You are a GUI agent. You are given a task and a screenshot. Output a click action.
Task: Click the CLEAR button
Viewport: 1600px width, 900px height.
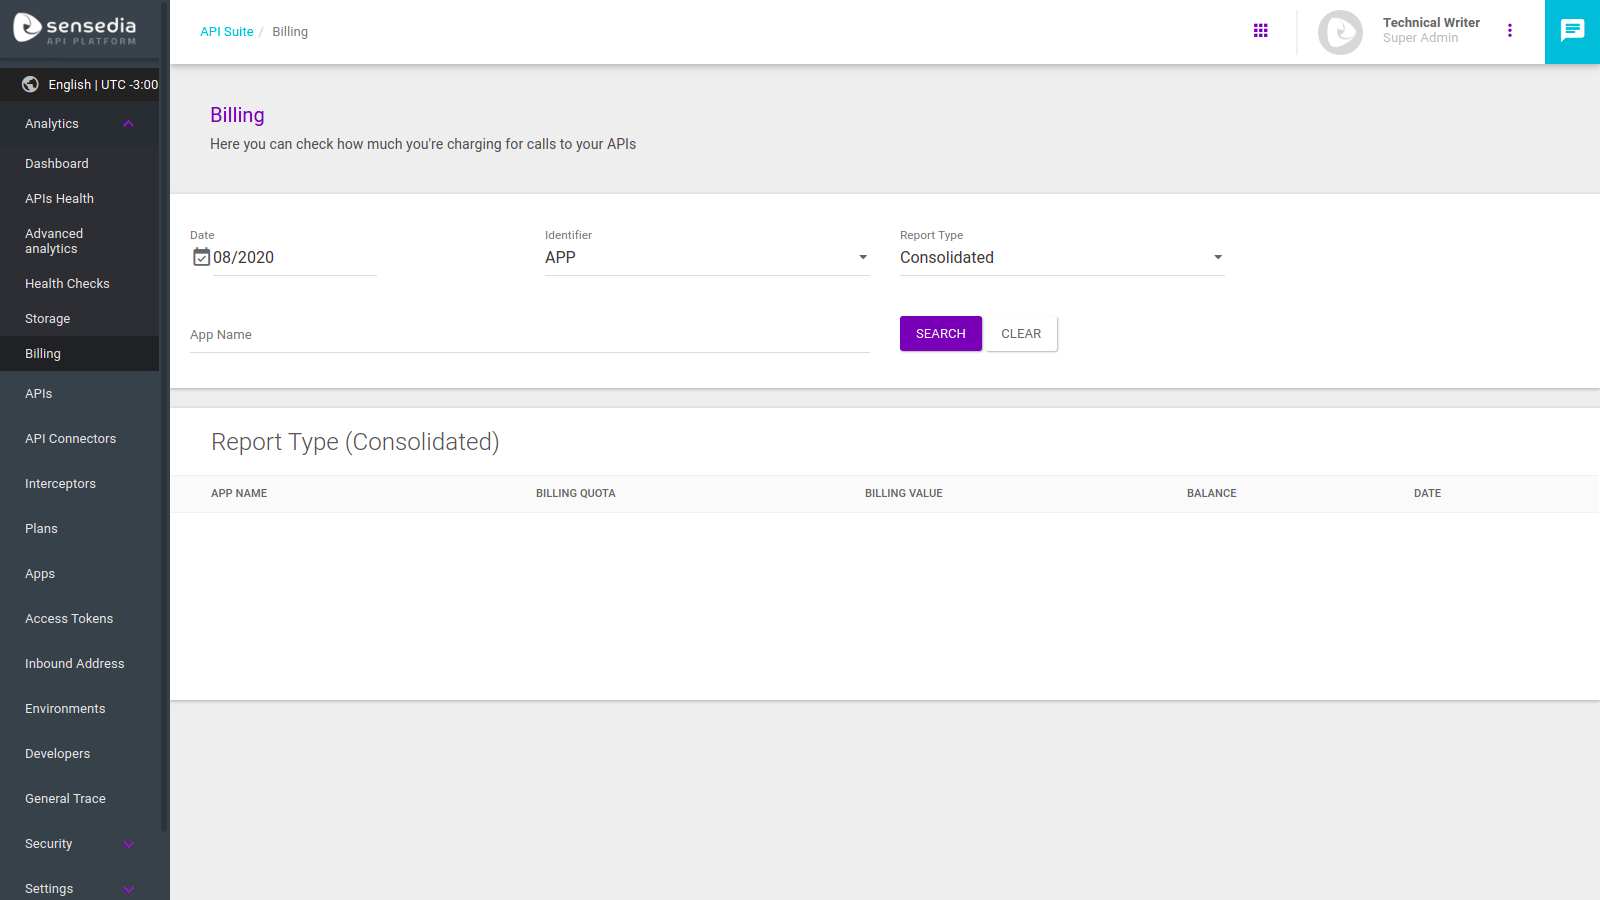pos(1021,334)
